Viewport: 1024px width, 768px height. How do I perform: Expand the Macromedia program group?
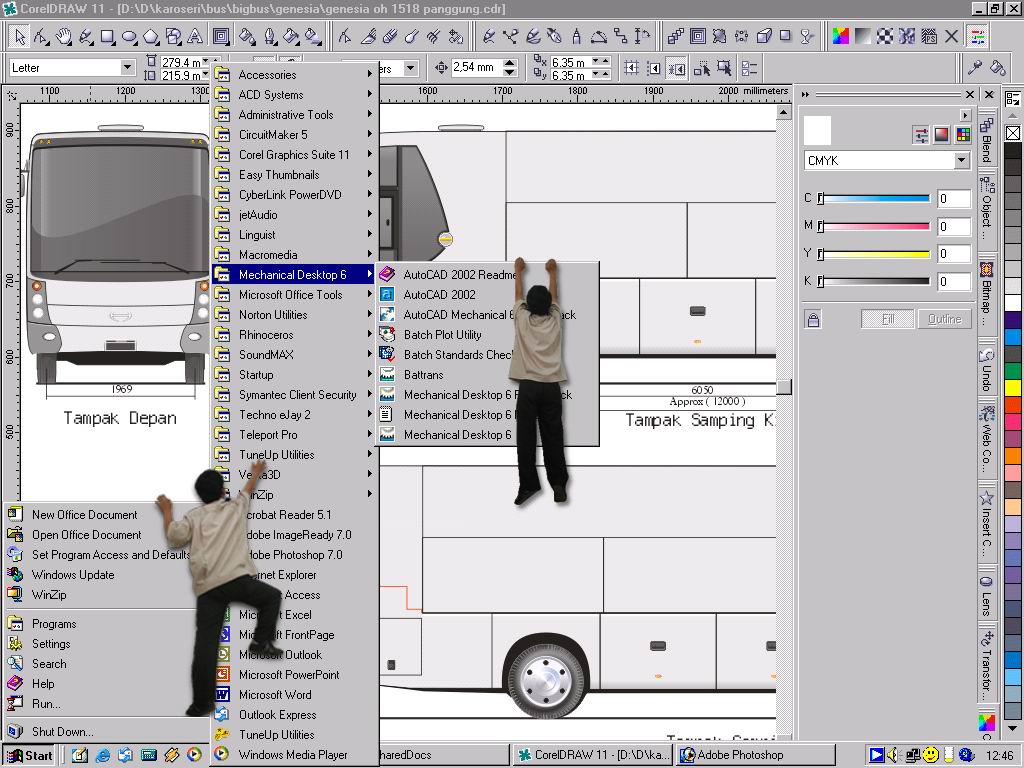(295, 255)
